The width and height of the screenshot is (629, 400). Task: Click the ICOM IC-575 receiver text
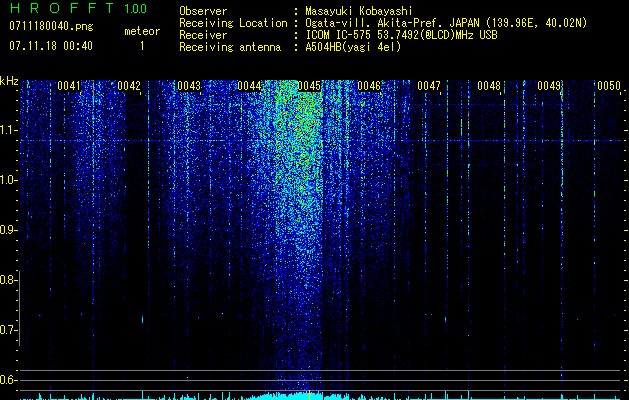(x=401, y=35)
